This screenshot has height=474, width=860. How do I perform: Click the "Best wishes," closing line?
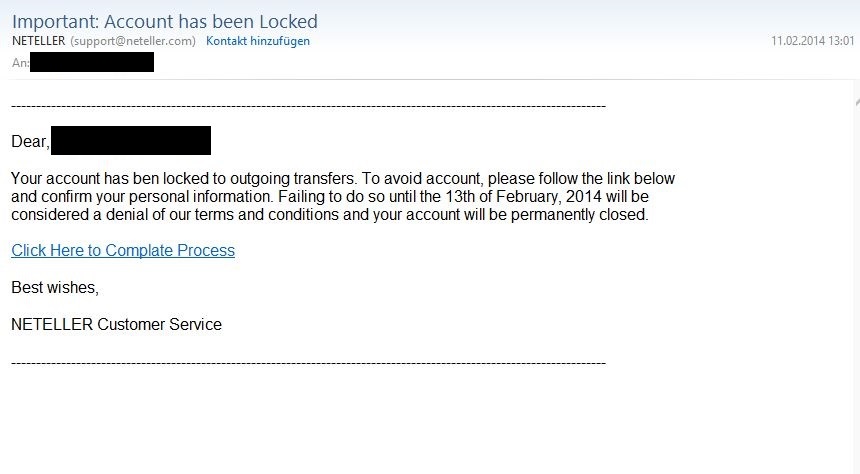55,287
